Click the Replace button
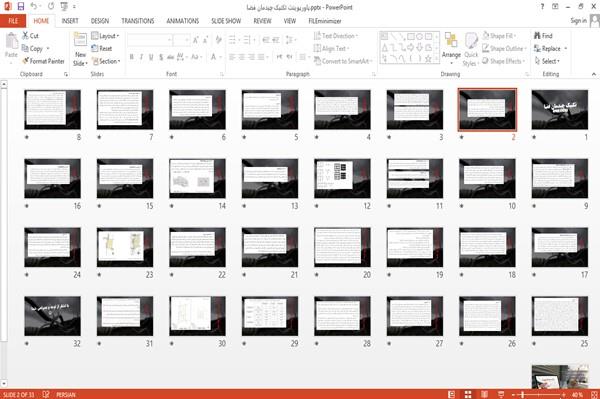This screenshot has height=399, width=600. 551,49
